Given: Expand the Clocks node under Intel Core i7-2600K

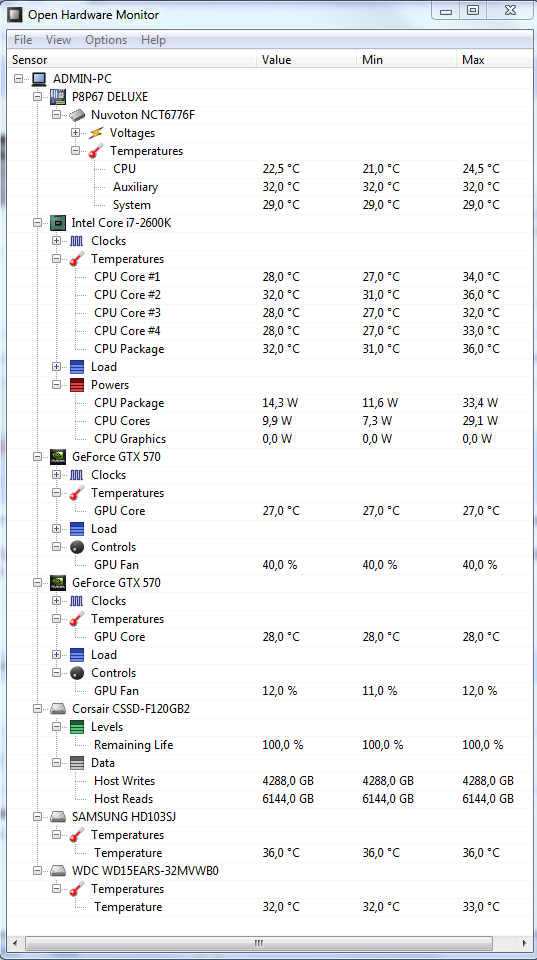Looking at the screenshot, I should (x=56, y=241).
